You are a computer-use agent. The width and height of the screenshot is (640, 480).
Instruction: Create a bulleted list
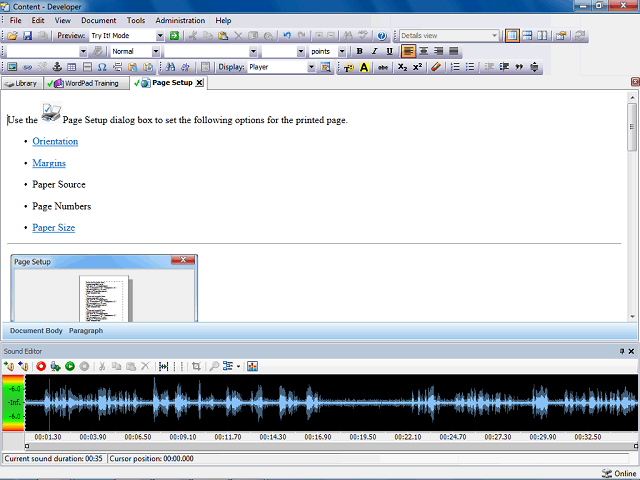tap(470, 67)
